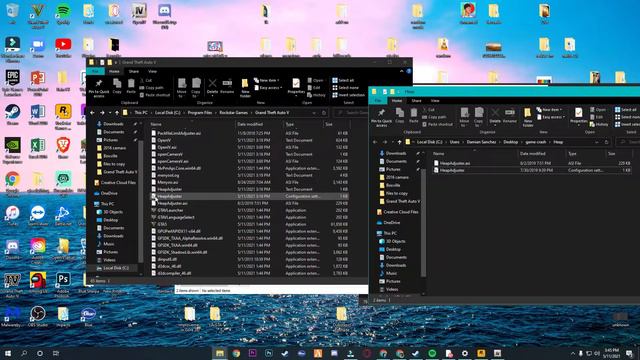Select the Rockstar Games Launcher desktop icon

[x=63, y=117]
